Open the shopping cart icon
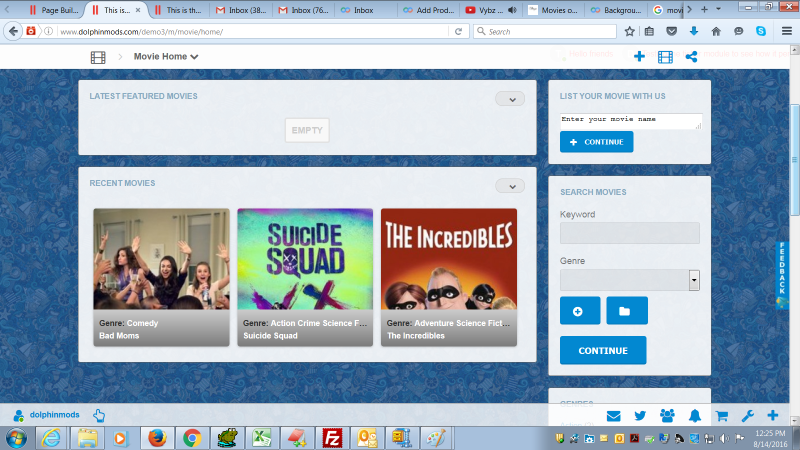 721,416
